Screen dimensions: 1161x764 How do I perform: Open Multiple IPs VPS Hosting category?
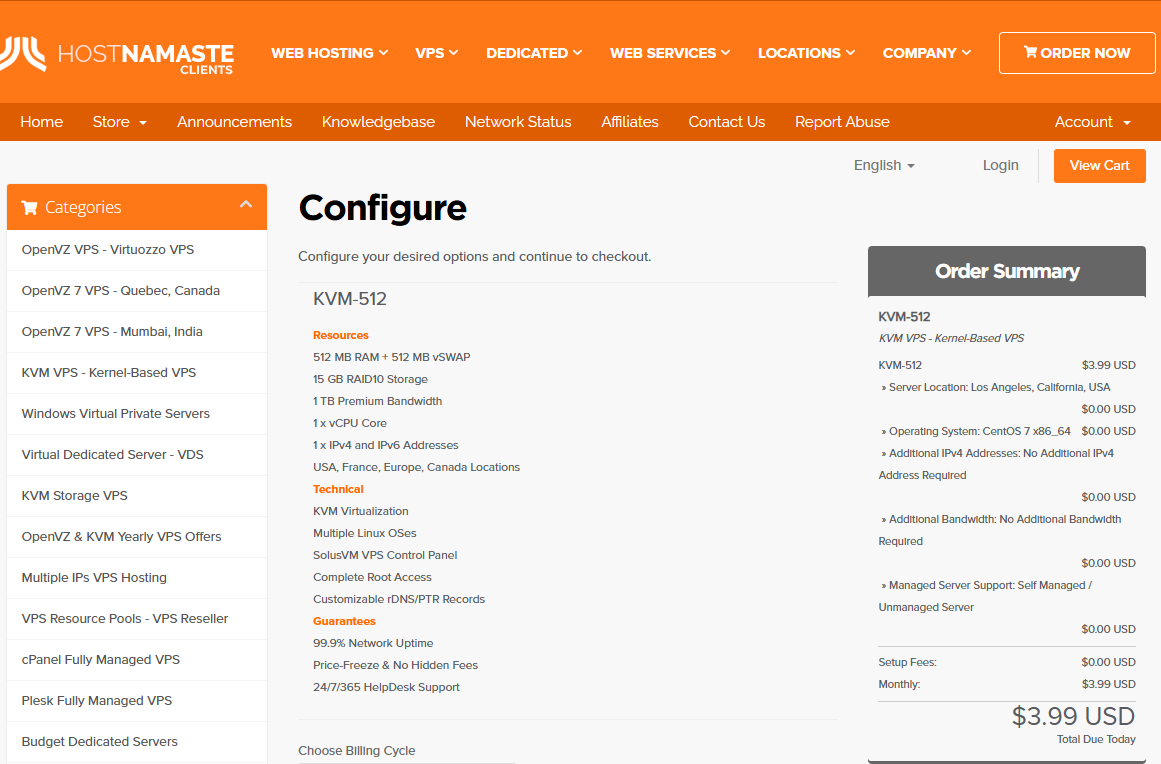tap(137, 577)
